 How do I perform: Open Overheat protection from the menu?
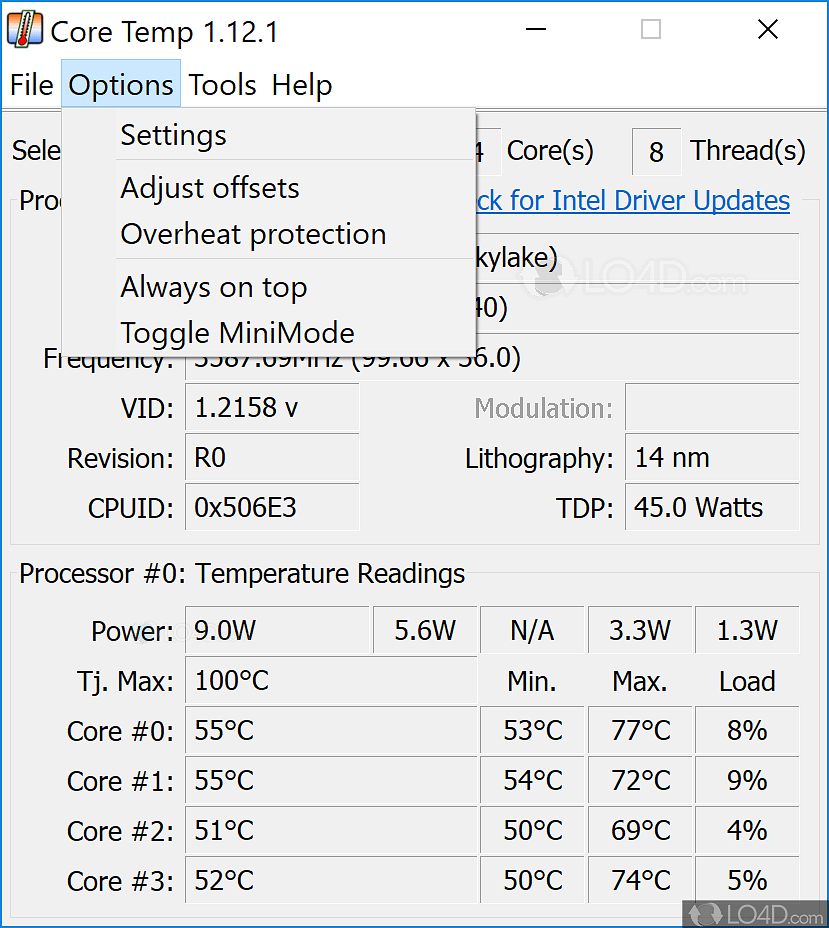coord(269,234)
